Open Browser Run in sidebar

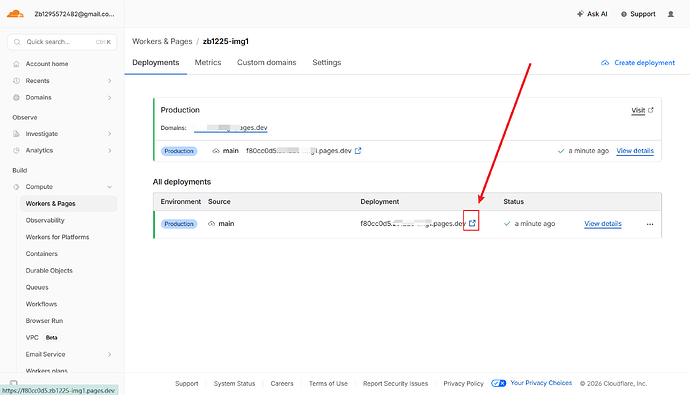pos(44,321)
